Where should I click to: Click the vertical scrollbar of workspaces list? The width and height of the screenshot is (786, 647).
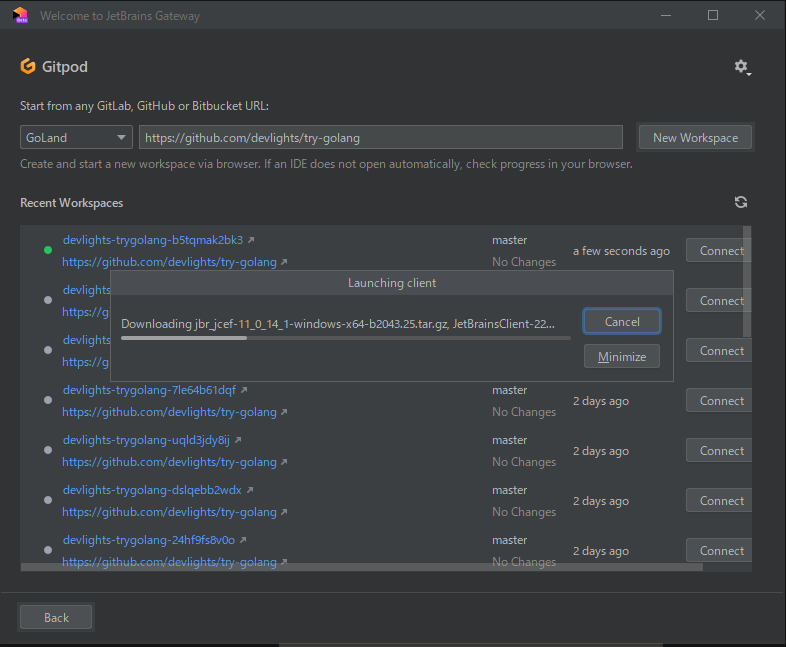(747, 282)
